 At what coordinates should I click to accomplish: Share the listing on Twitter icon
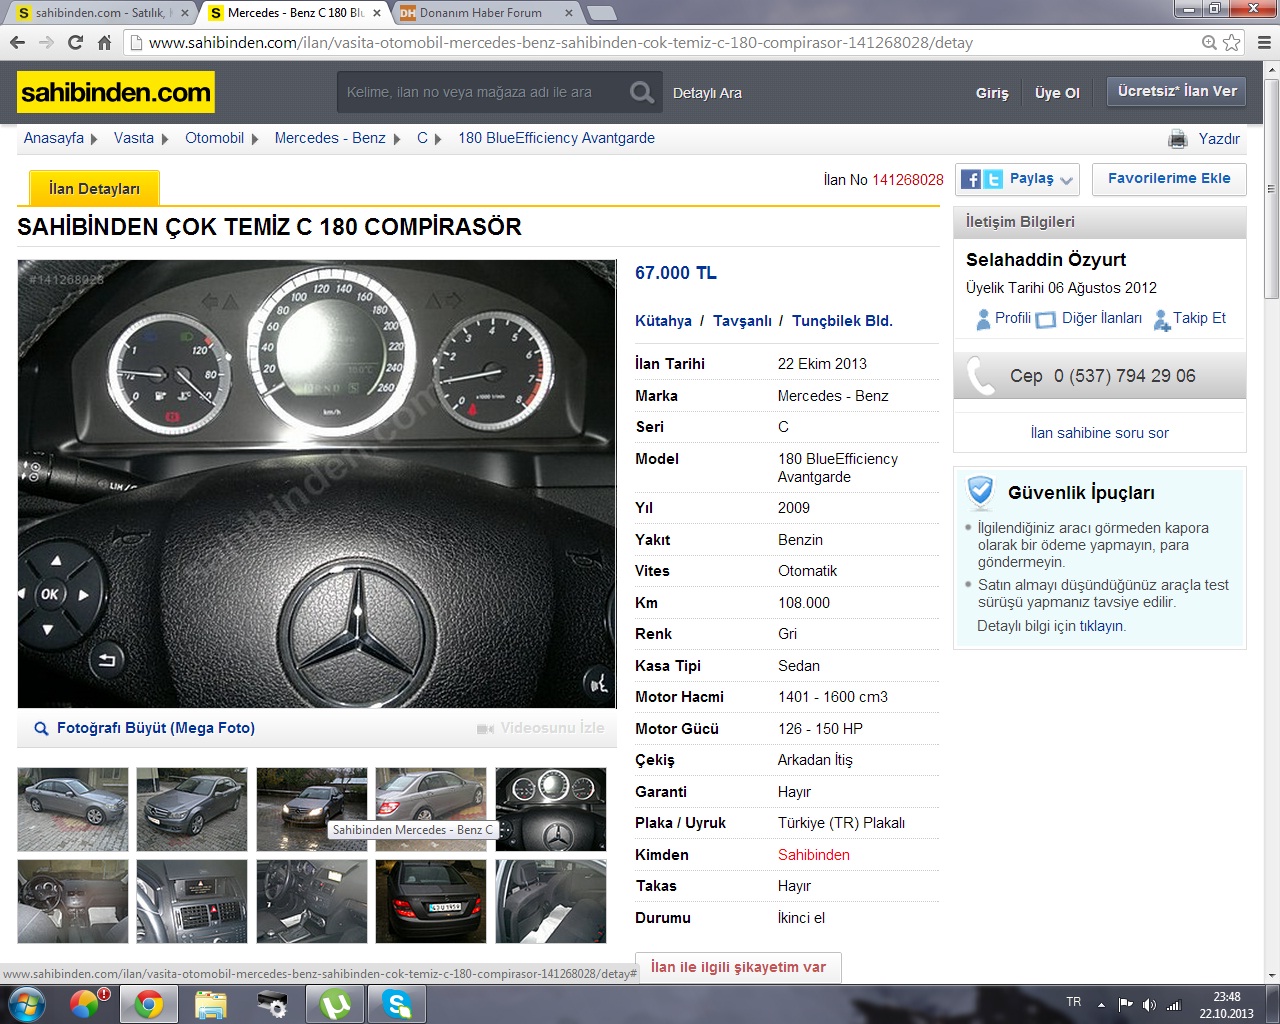[x=992, y=179]
